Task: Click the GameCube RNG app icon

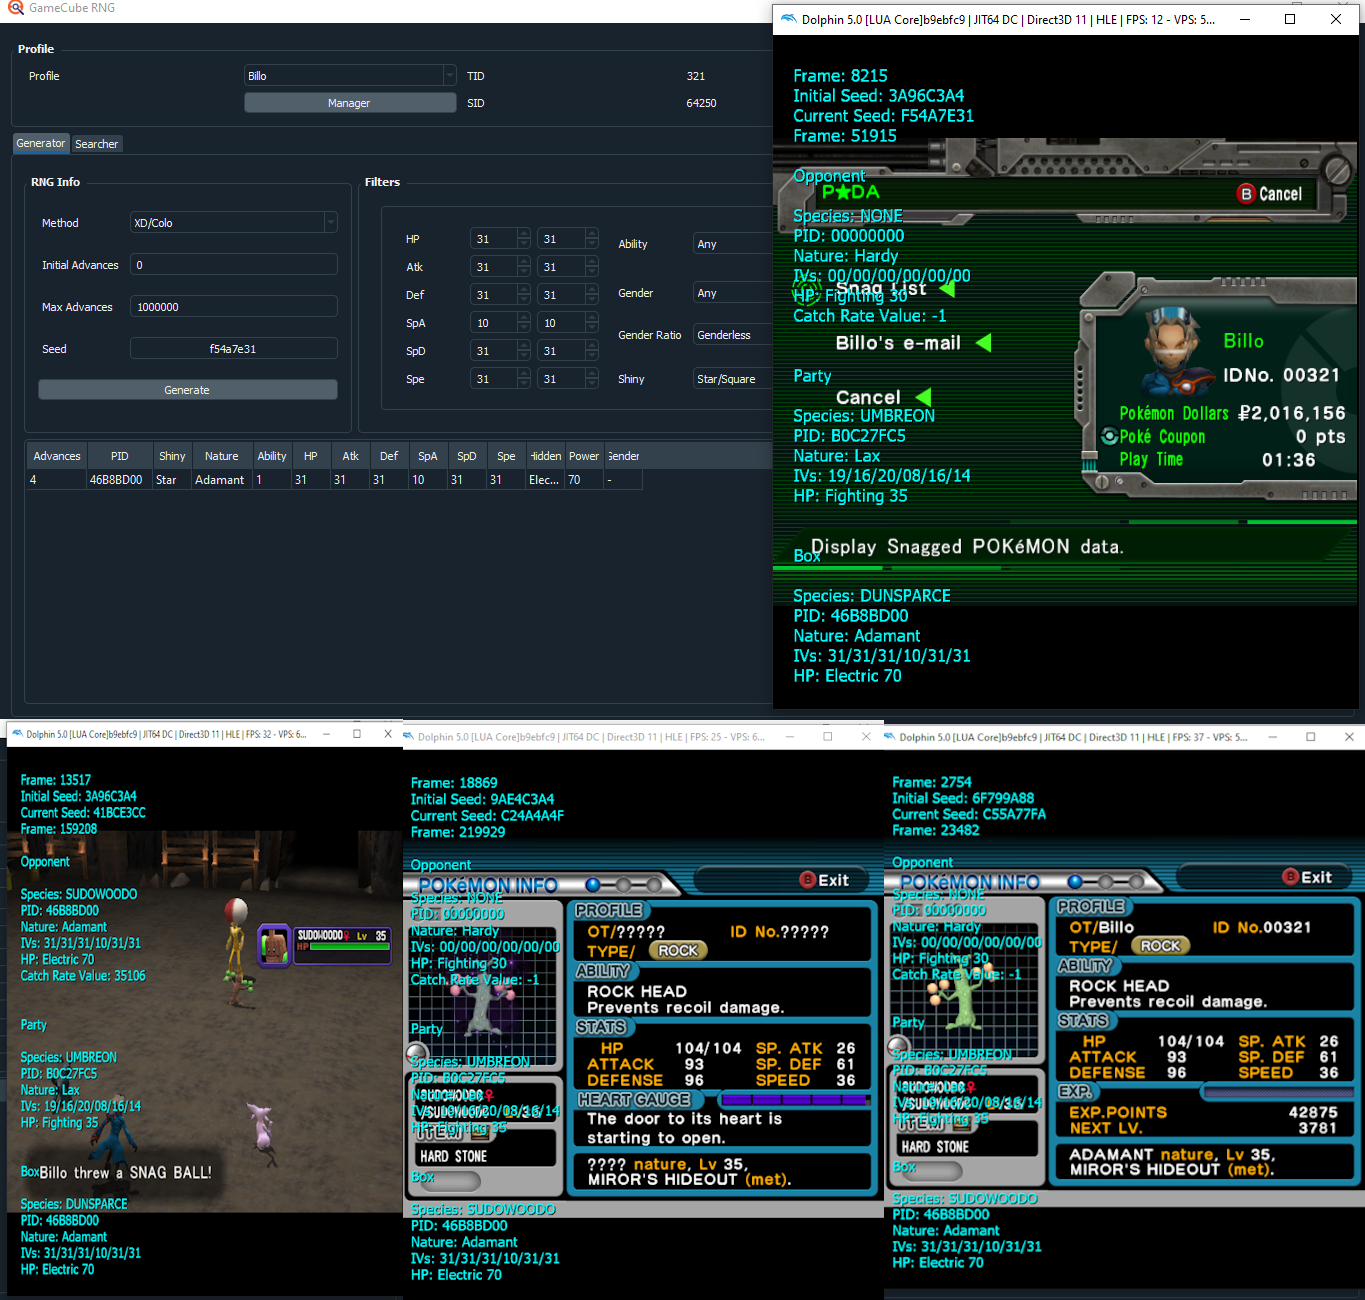Action: [15, 7]
